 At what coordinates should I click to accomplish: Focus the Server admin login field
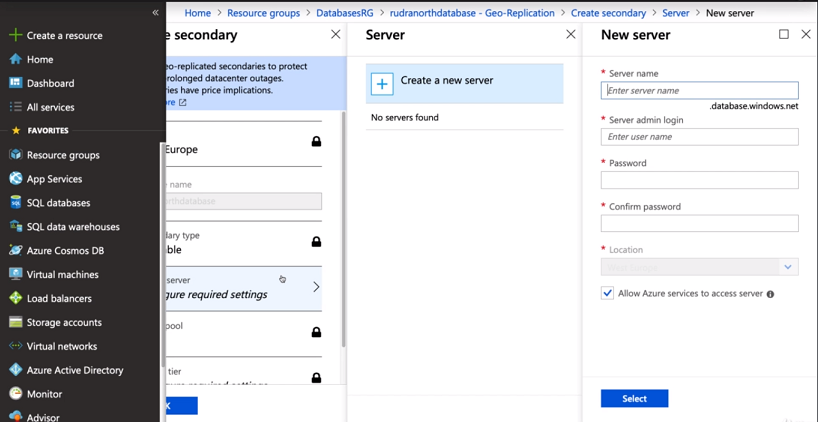[x=700, y=137]
